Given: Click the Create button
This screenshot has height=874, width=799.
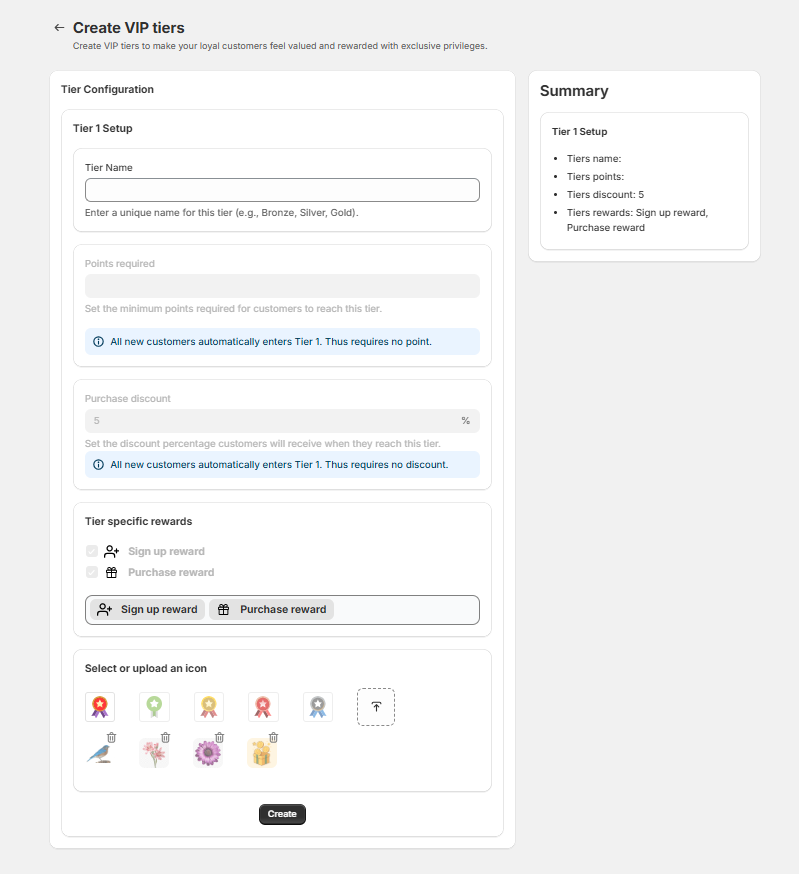Looking at the screenshot, I should 282,814.
